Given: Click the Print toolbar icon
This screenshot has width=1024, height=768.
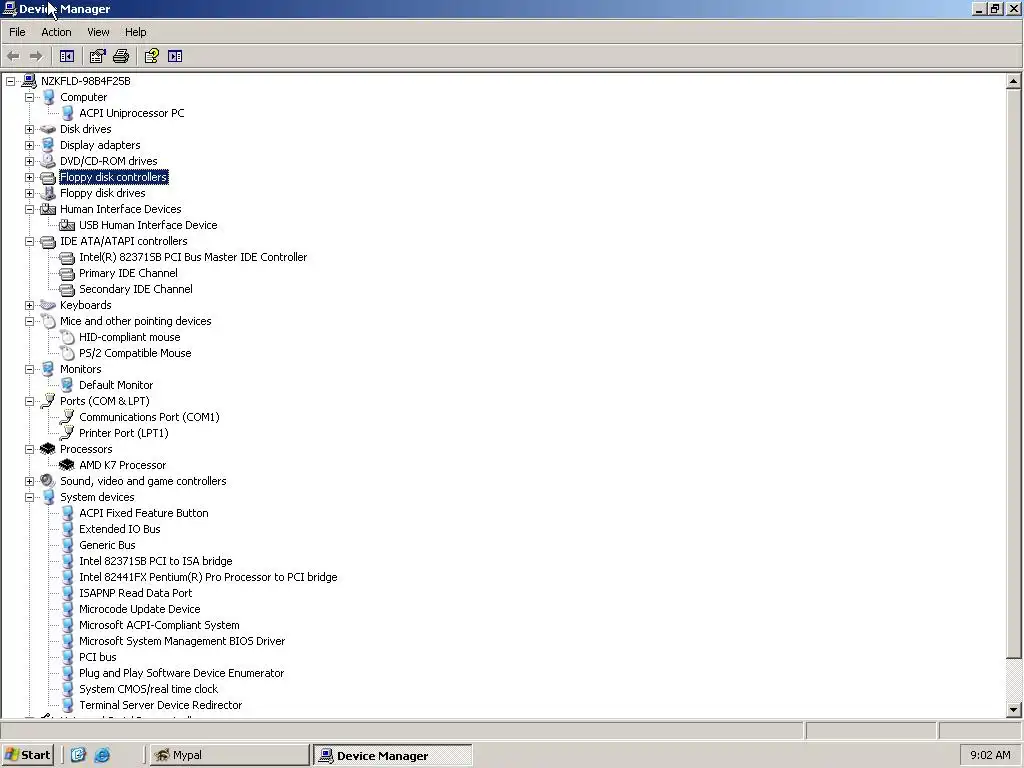Looking at the screenshot, I should tap(121, 56).
